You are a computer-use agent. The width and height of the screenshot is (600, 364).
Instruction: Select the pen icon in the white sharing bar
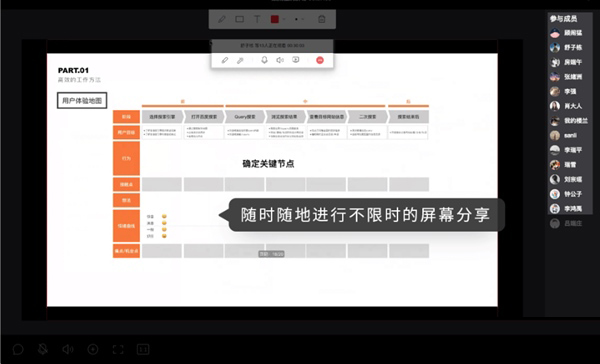click(x=225, y=60)
